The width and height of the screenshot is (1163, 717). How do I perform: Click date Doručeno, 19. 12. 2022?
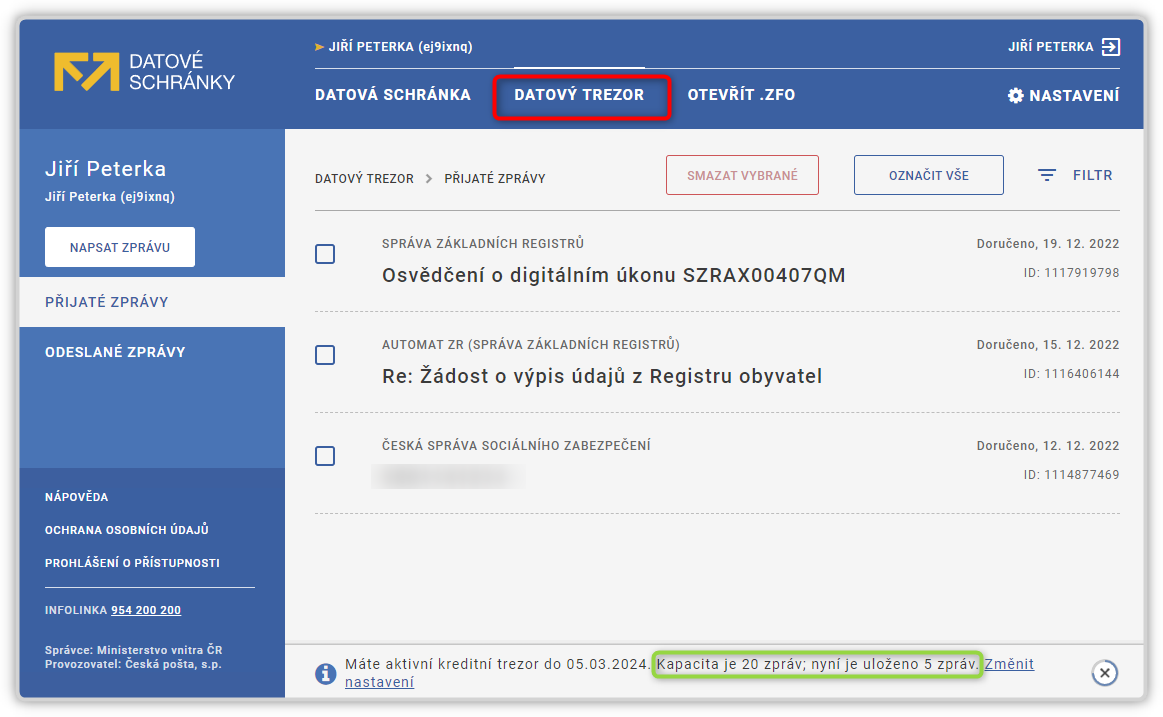[1048, 244]
